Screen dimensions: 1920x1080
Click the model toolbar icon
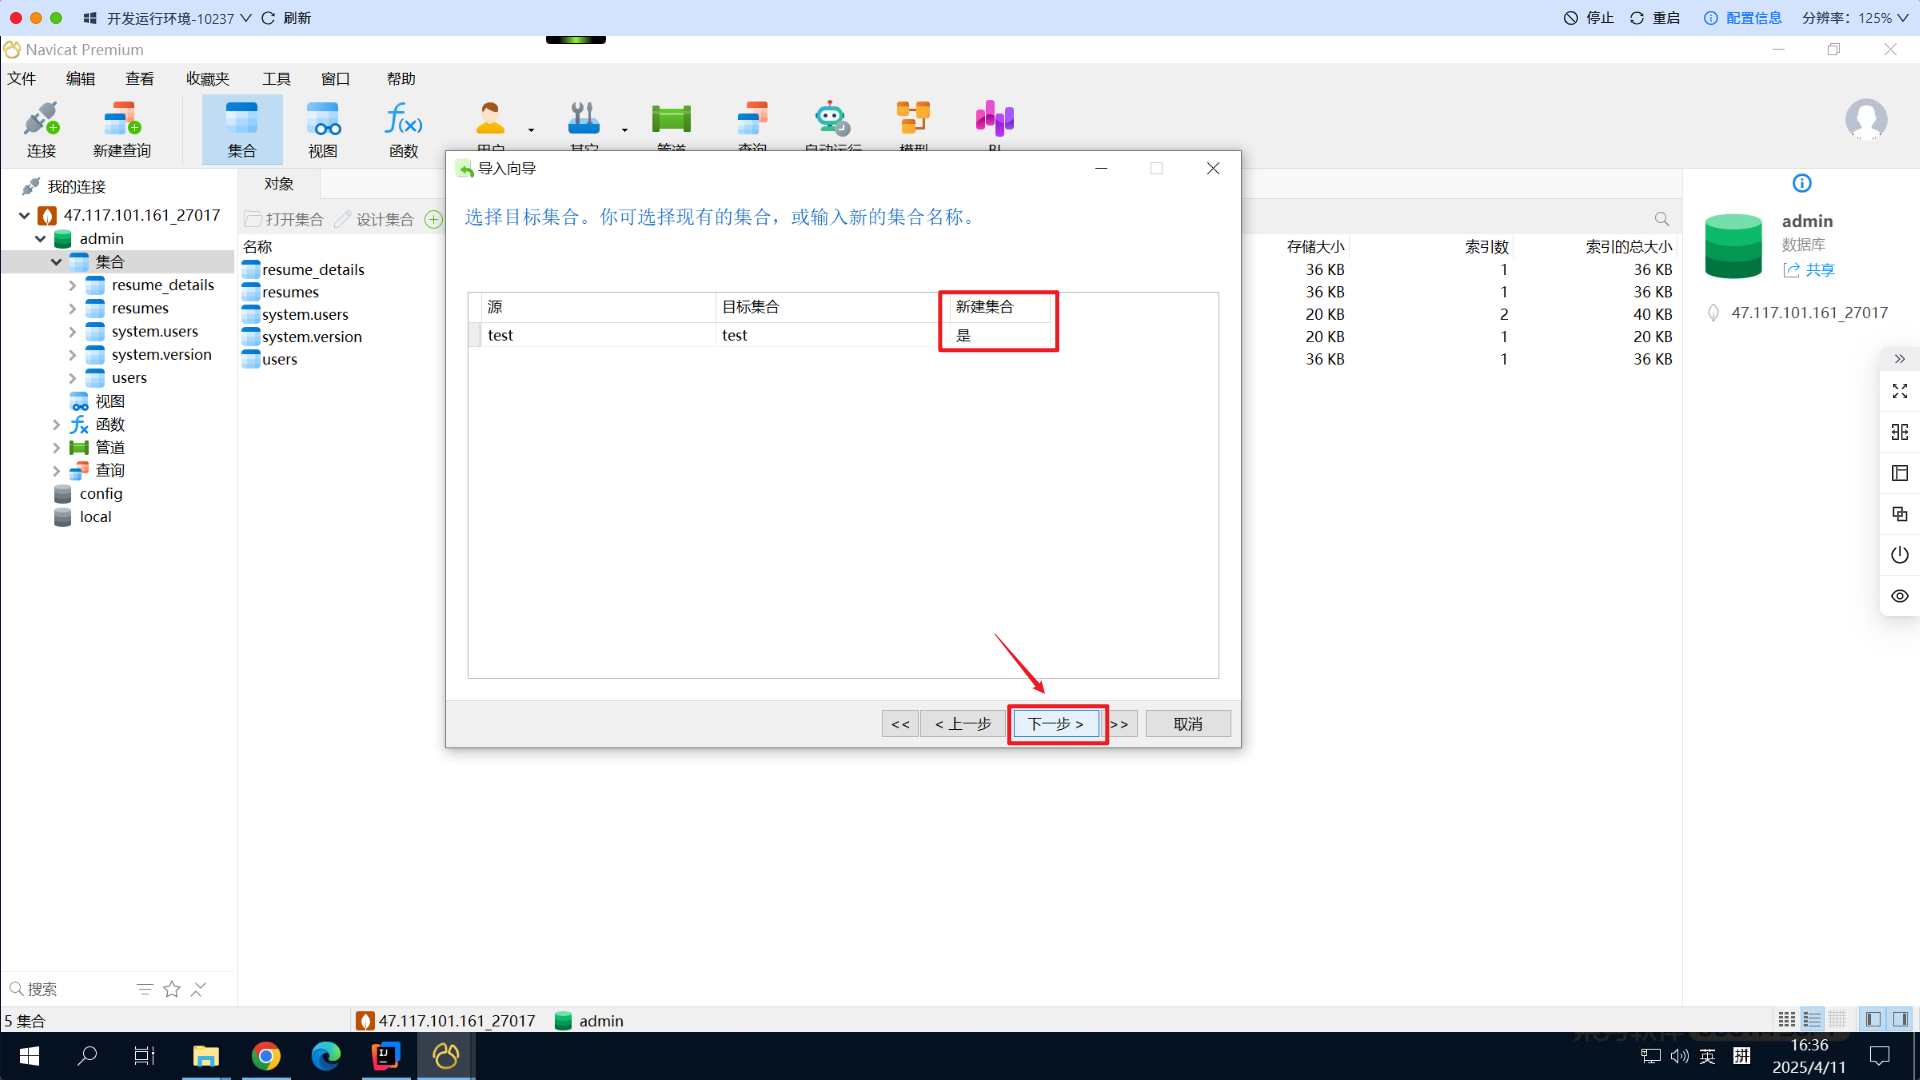(913, 120)
